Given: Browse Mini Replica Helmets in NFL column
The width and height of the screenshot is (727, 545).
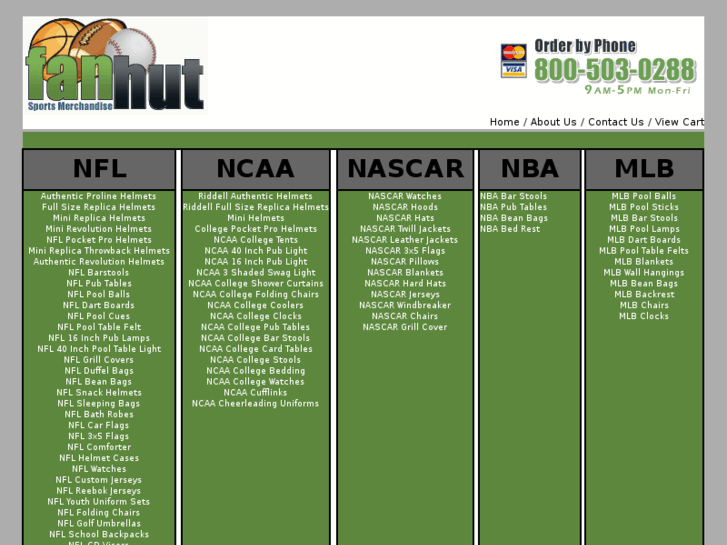Looking at the screenshot, I should click(99, 218).
